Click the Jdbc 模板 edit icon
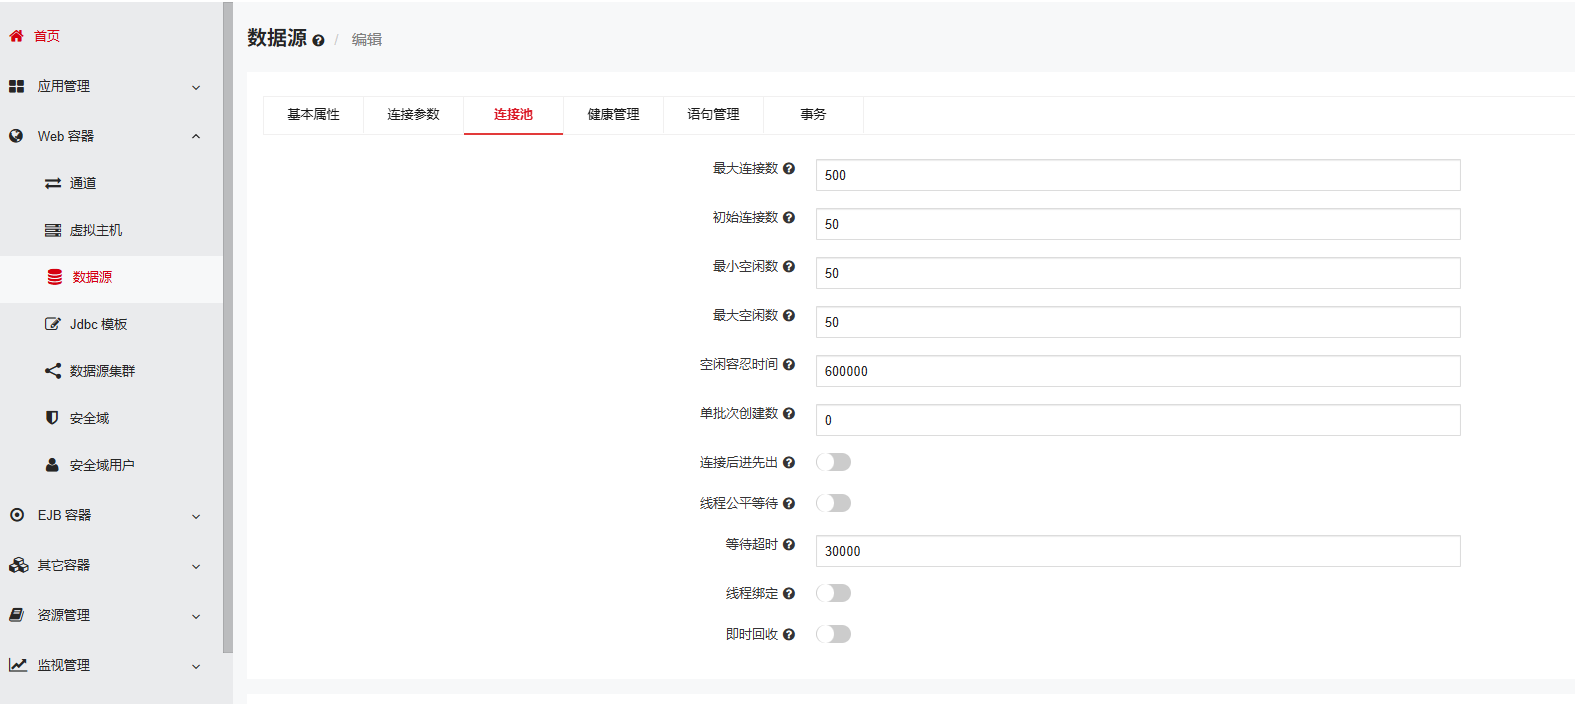Viewport: 1575px width, 704px height. coord(53,324)
